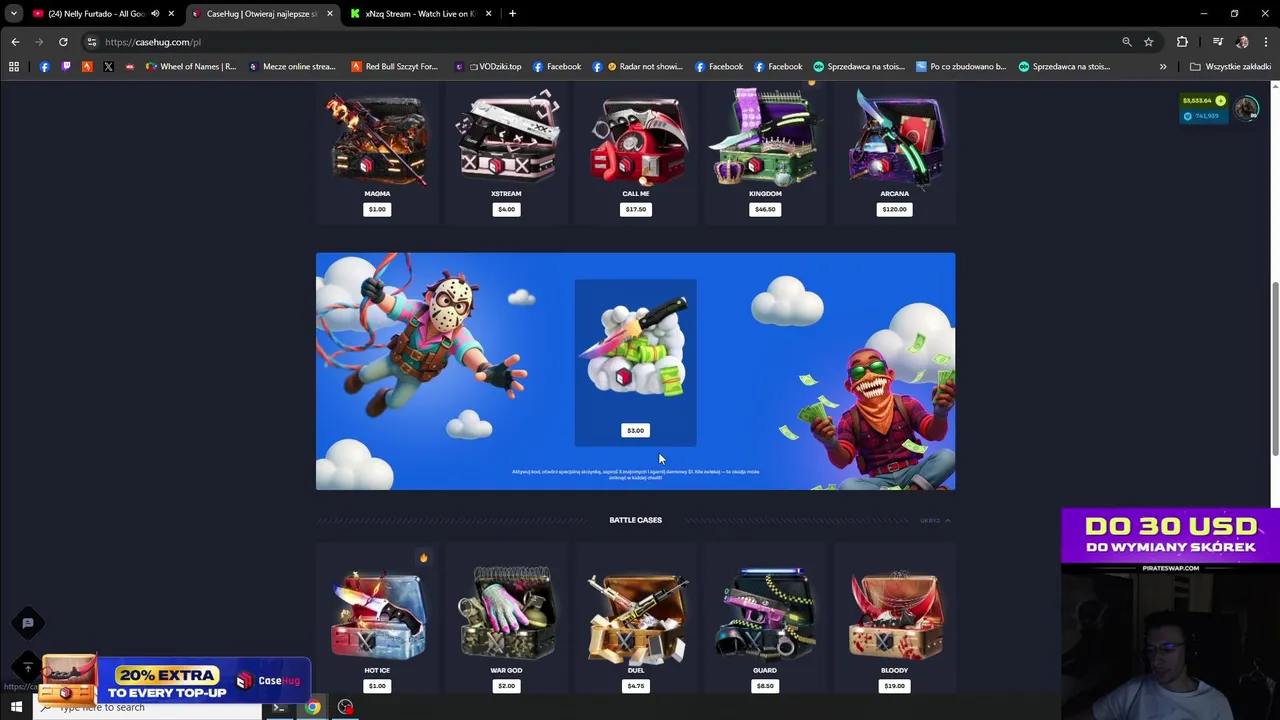
Task: Click the Chrome profile avatar icon
Action: pyautogui.click(x=1242, y=42)
